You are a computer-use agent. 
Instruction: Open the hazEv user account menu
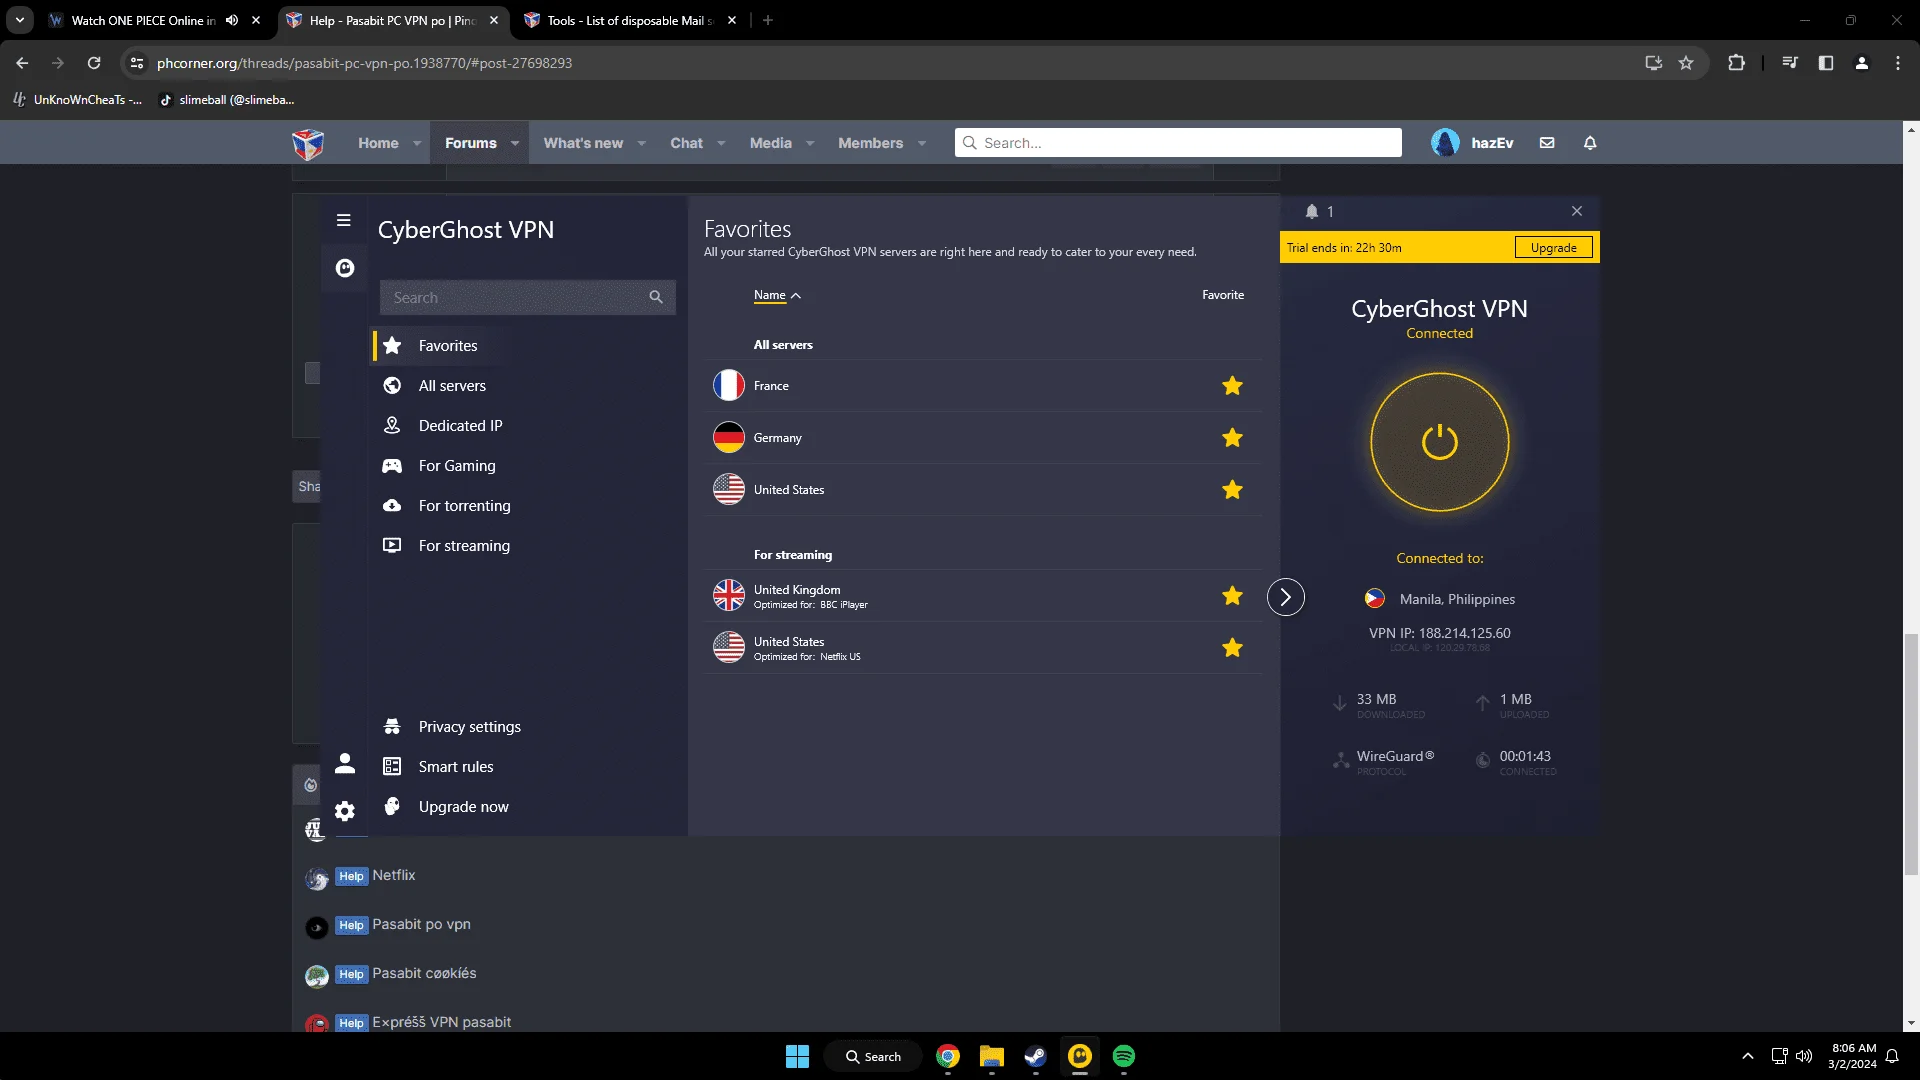(x=1472, y=143)
